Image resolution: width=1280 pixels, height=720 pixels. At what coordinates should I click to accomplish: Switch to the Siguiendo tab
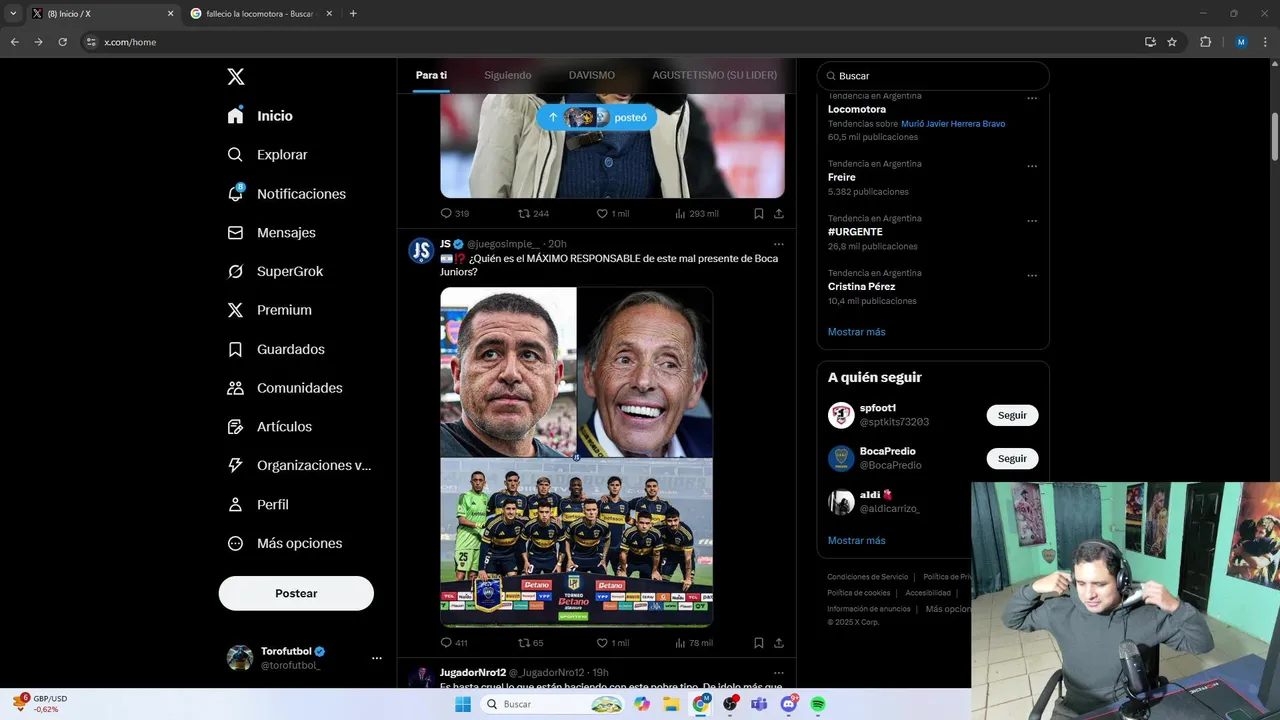tap(508, 75)
